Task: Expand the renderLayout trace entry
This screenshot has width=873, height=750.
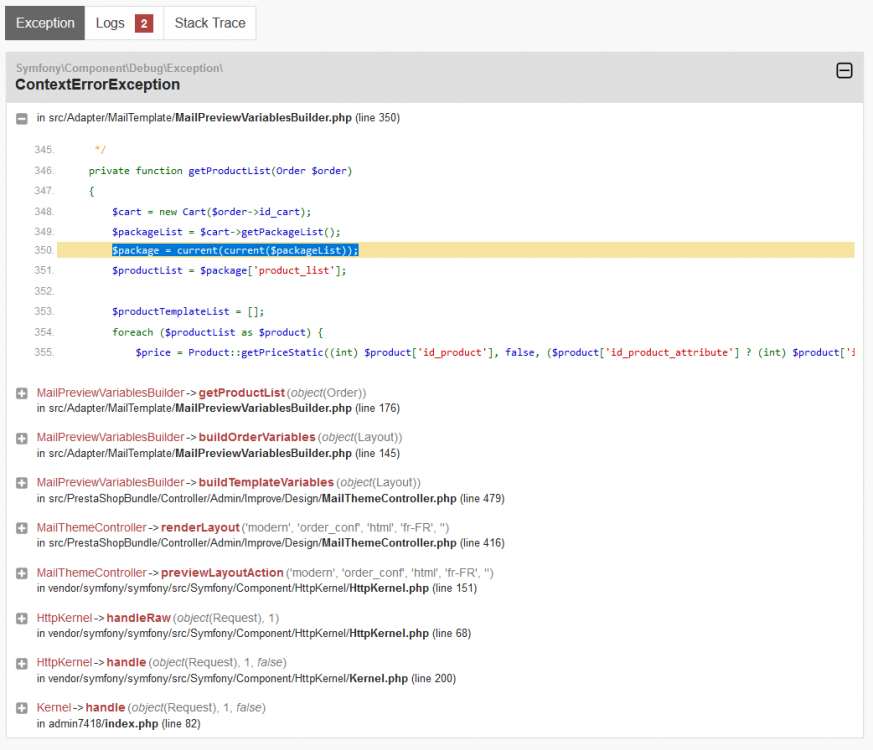Action: click(22, 528)
